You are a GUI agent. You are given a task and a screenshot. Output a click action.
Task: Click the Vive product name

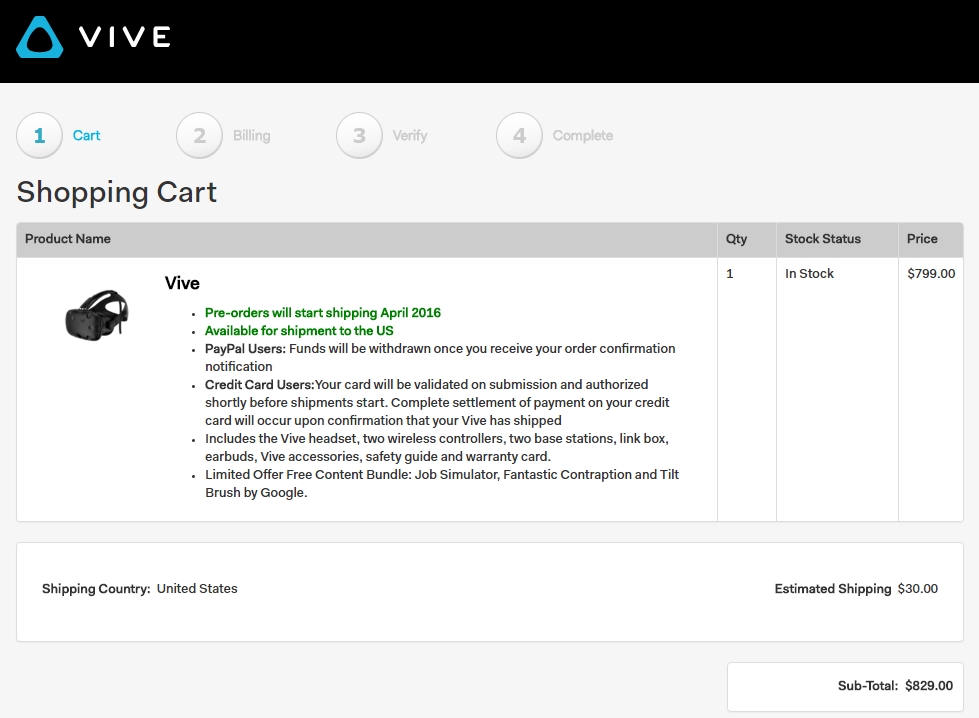point(182,283)
